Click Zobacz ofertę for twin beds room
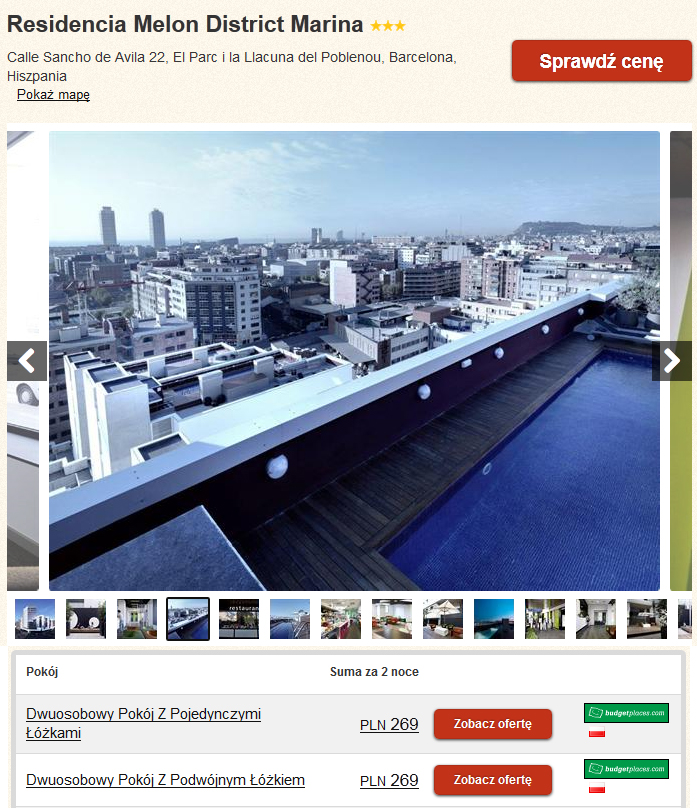 pos(493,724)
